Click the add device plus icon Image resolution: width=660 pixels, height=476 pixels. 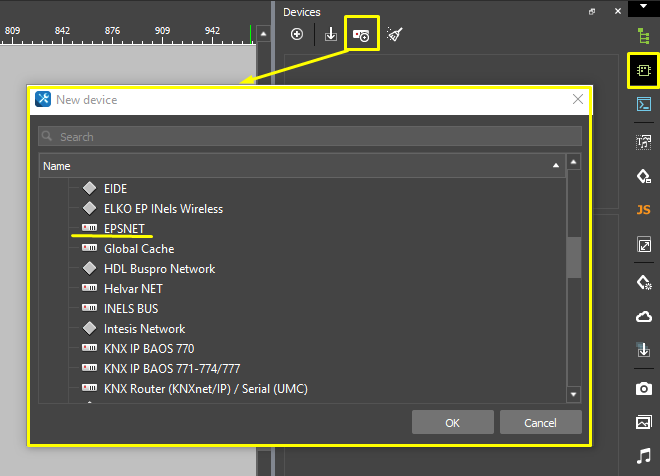(297, 35)
